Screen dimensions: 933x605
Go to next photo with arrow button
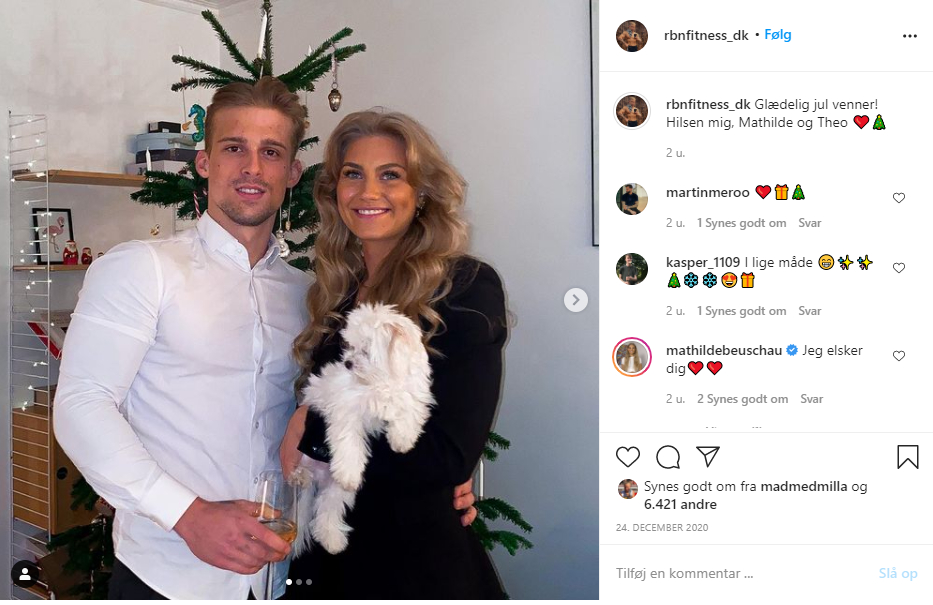[575, 300]
